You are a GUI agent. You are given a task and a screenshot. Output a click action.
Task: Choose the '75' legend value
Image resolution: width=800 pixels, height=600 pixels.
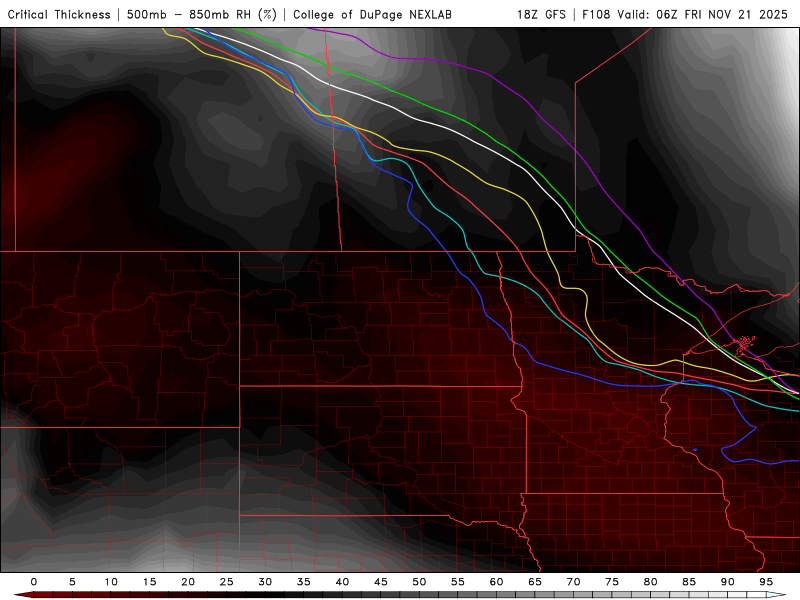pos(612,582)
